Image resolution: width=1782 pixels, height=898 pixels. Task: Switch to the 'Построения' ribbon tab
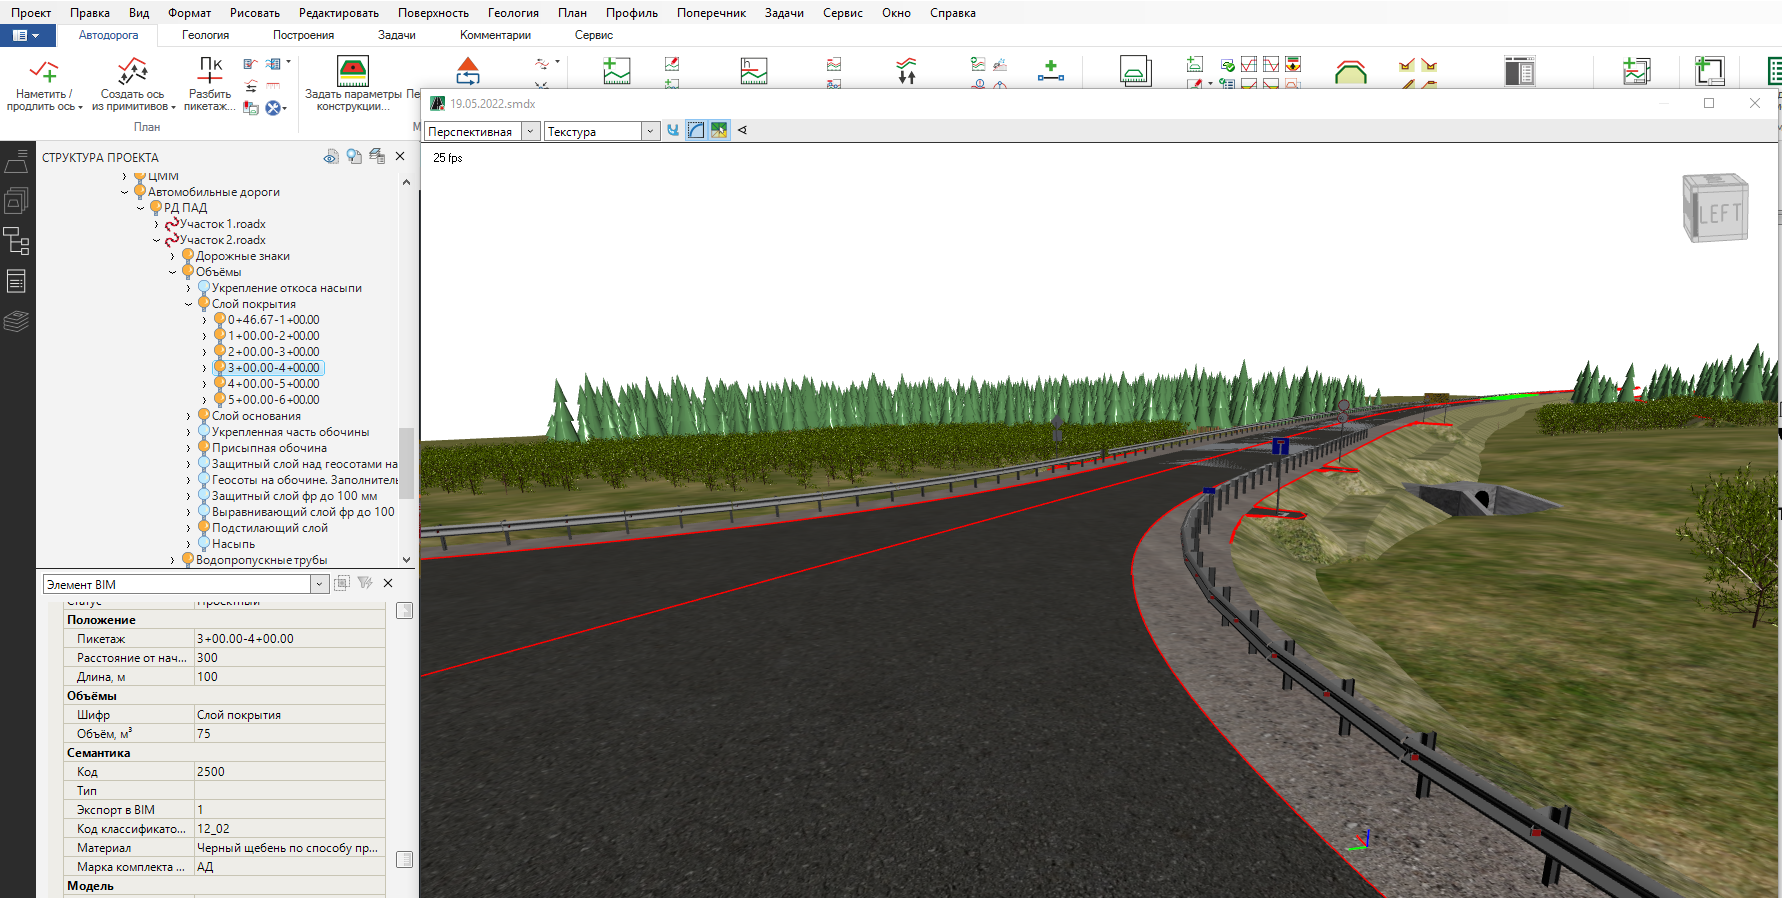click(303, 35)
